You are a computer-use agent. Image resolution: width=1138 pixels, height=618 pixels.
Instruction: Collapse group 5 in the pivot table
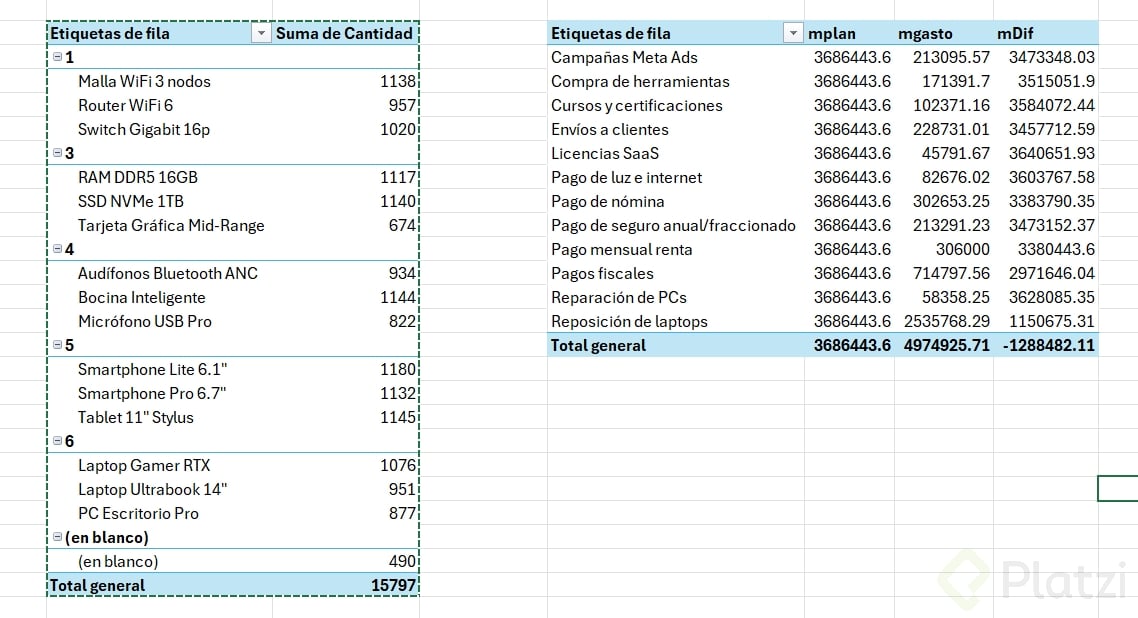pyautogui.click(x=57, y=345)
